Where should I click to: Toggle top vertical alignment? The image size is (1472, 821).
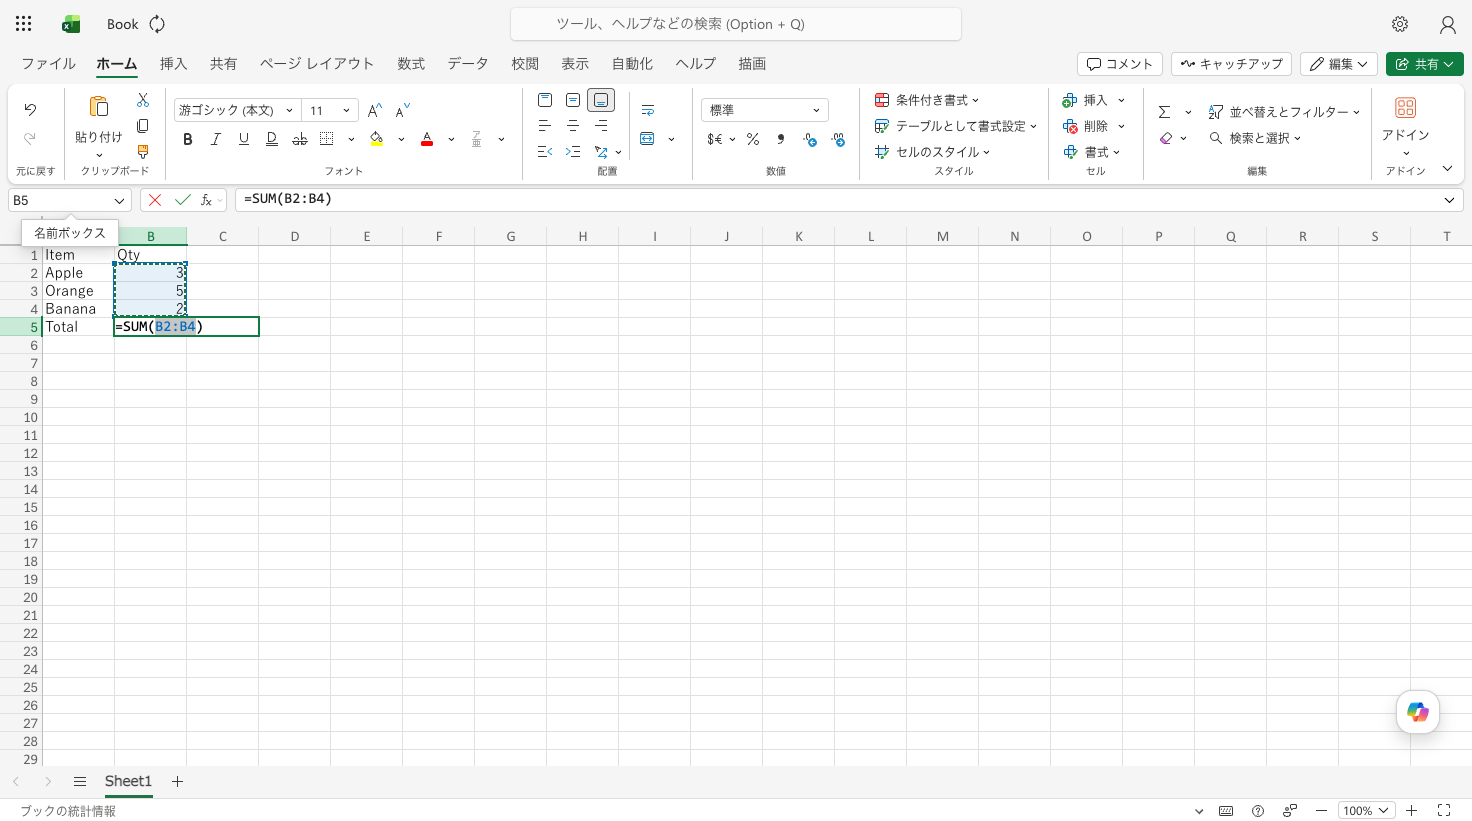point(545,100)
